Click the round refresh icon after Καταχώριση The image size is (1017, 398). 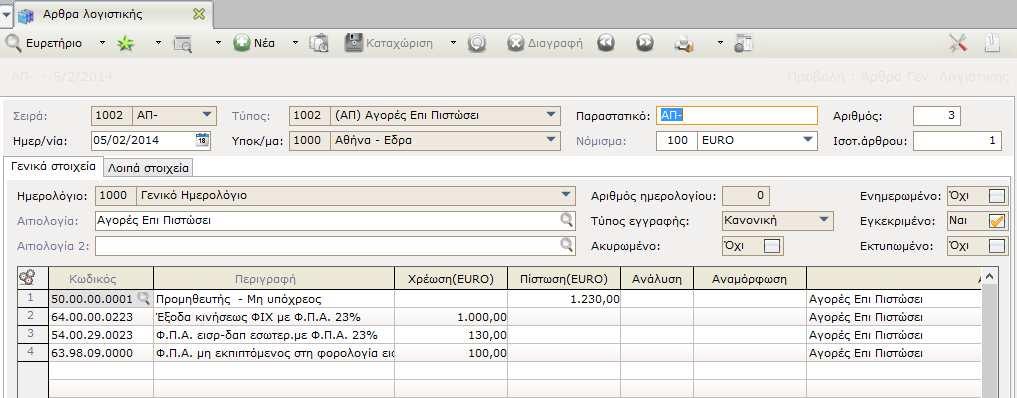[477, 43]
